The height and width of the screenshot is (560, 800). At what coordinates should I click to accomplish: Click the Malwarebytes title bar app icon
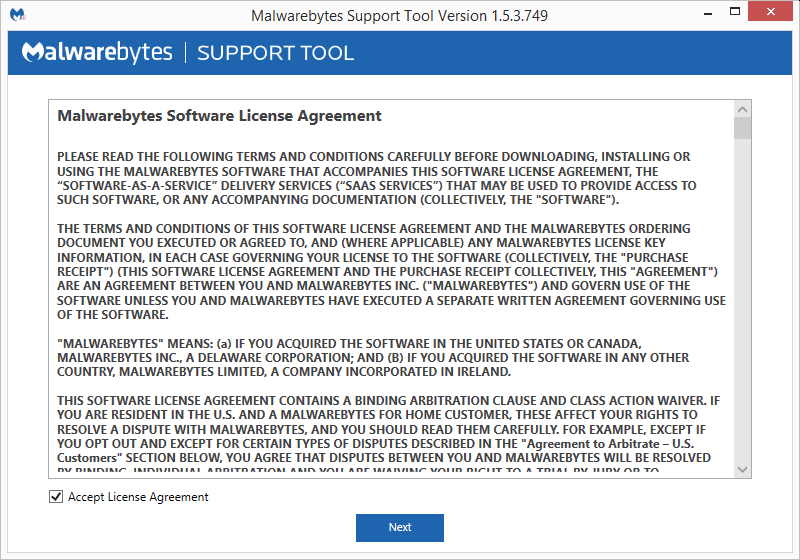click(17, 15)
